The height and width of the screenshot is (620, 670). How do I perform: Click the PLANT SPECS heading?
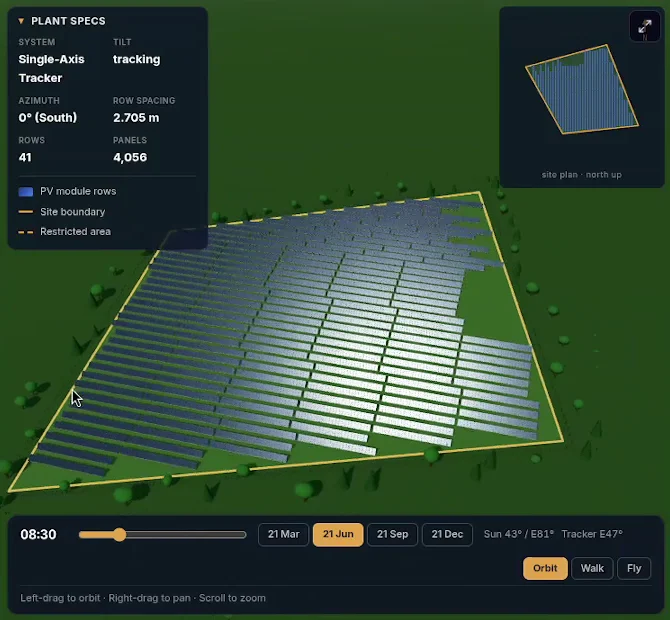[68, 21]
